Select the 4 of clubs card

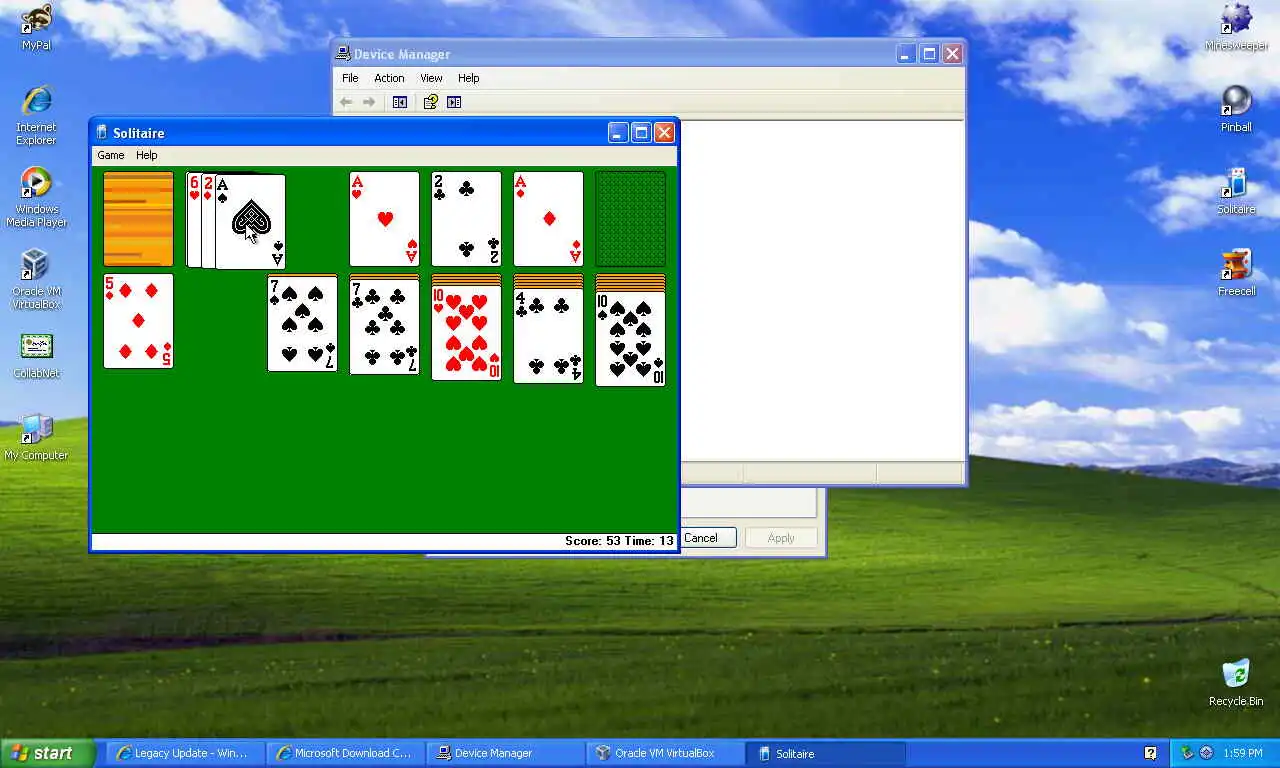click(x=548, y=336)
